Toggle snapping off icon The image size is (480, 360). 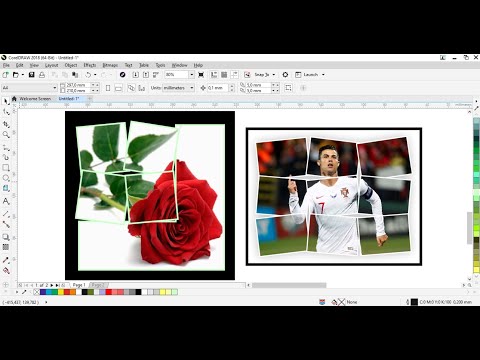247,75
